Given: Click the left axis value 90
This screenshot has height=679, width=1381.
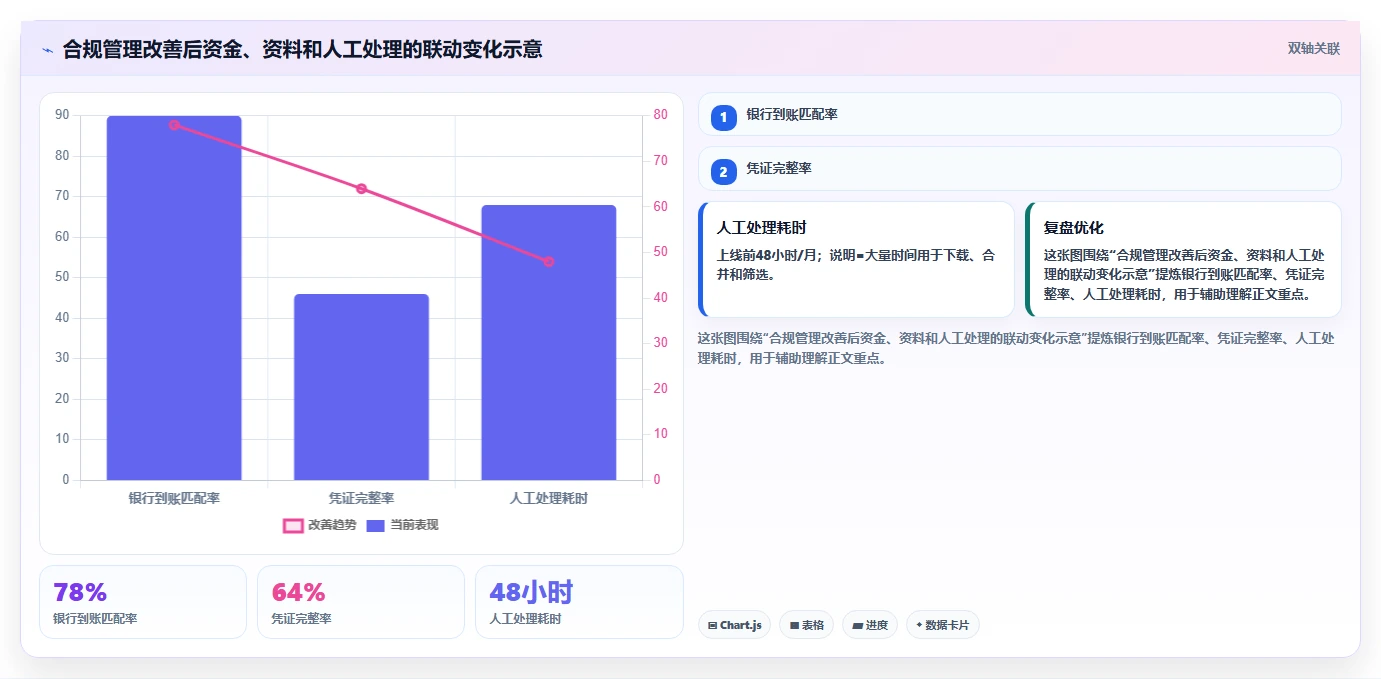Looking at the screenshot, I should [x=62, y=115].
